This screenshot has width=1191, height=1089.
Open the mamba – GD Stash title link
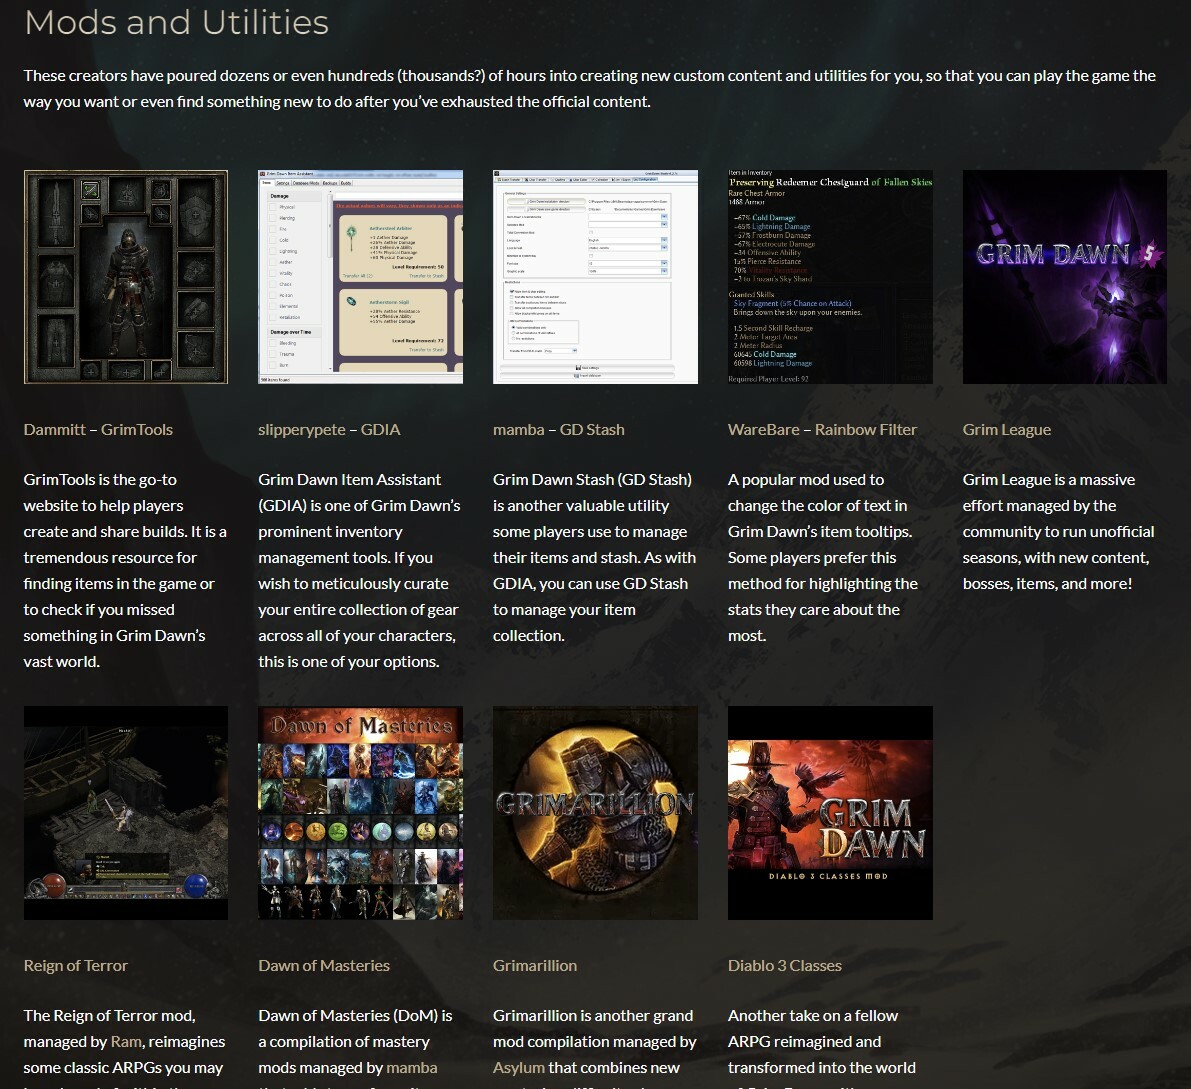click(558, 430)
